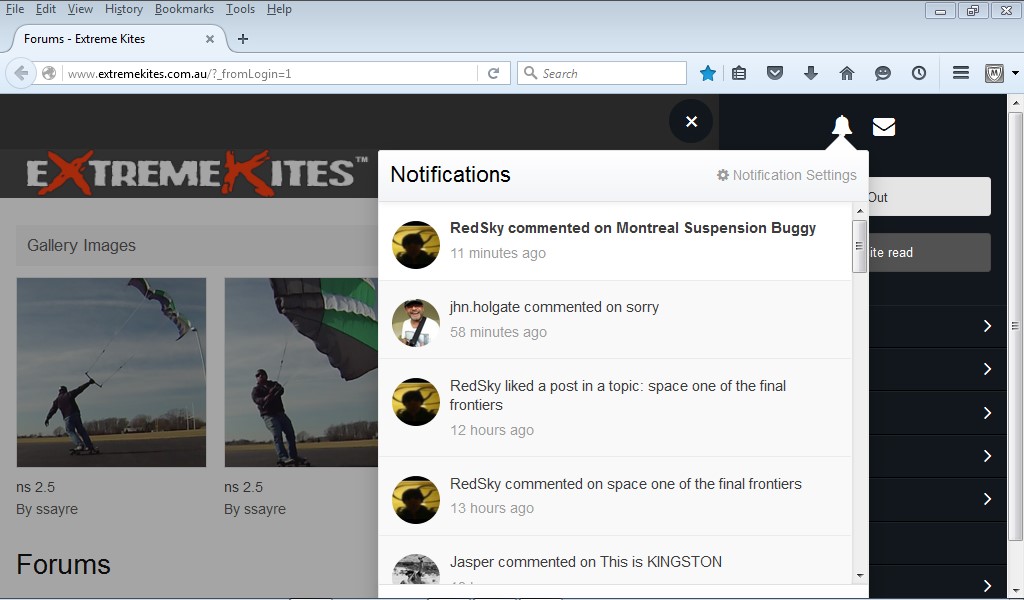Open the History menu
Viewport: 1024px width, 600px height.
click(x=124, y=9)
